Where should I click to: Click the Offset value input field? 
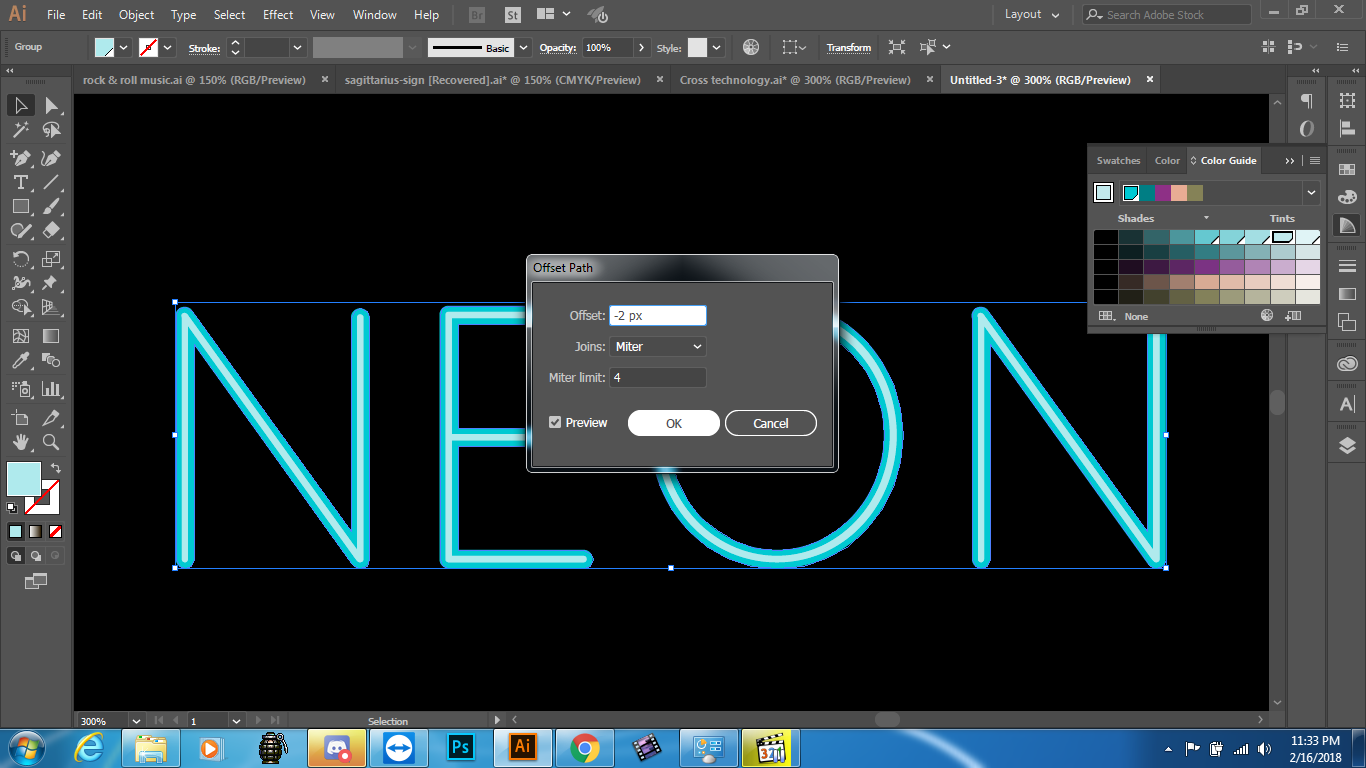tap(657, 316)
